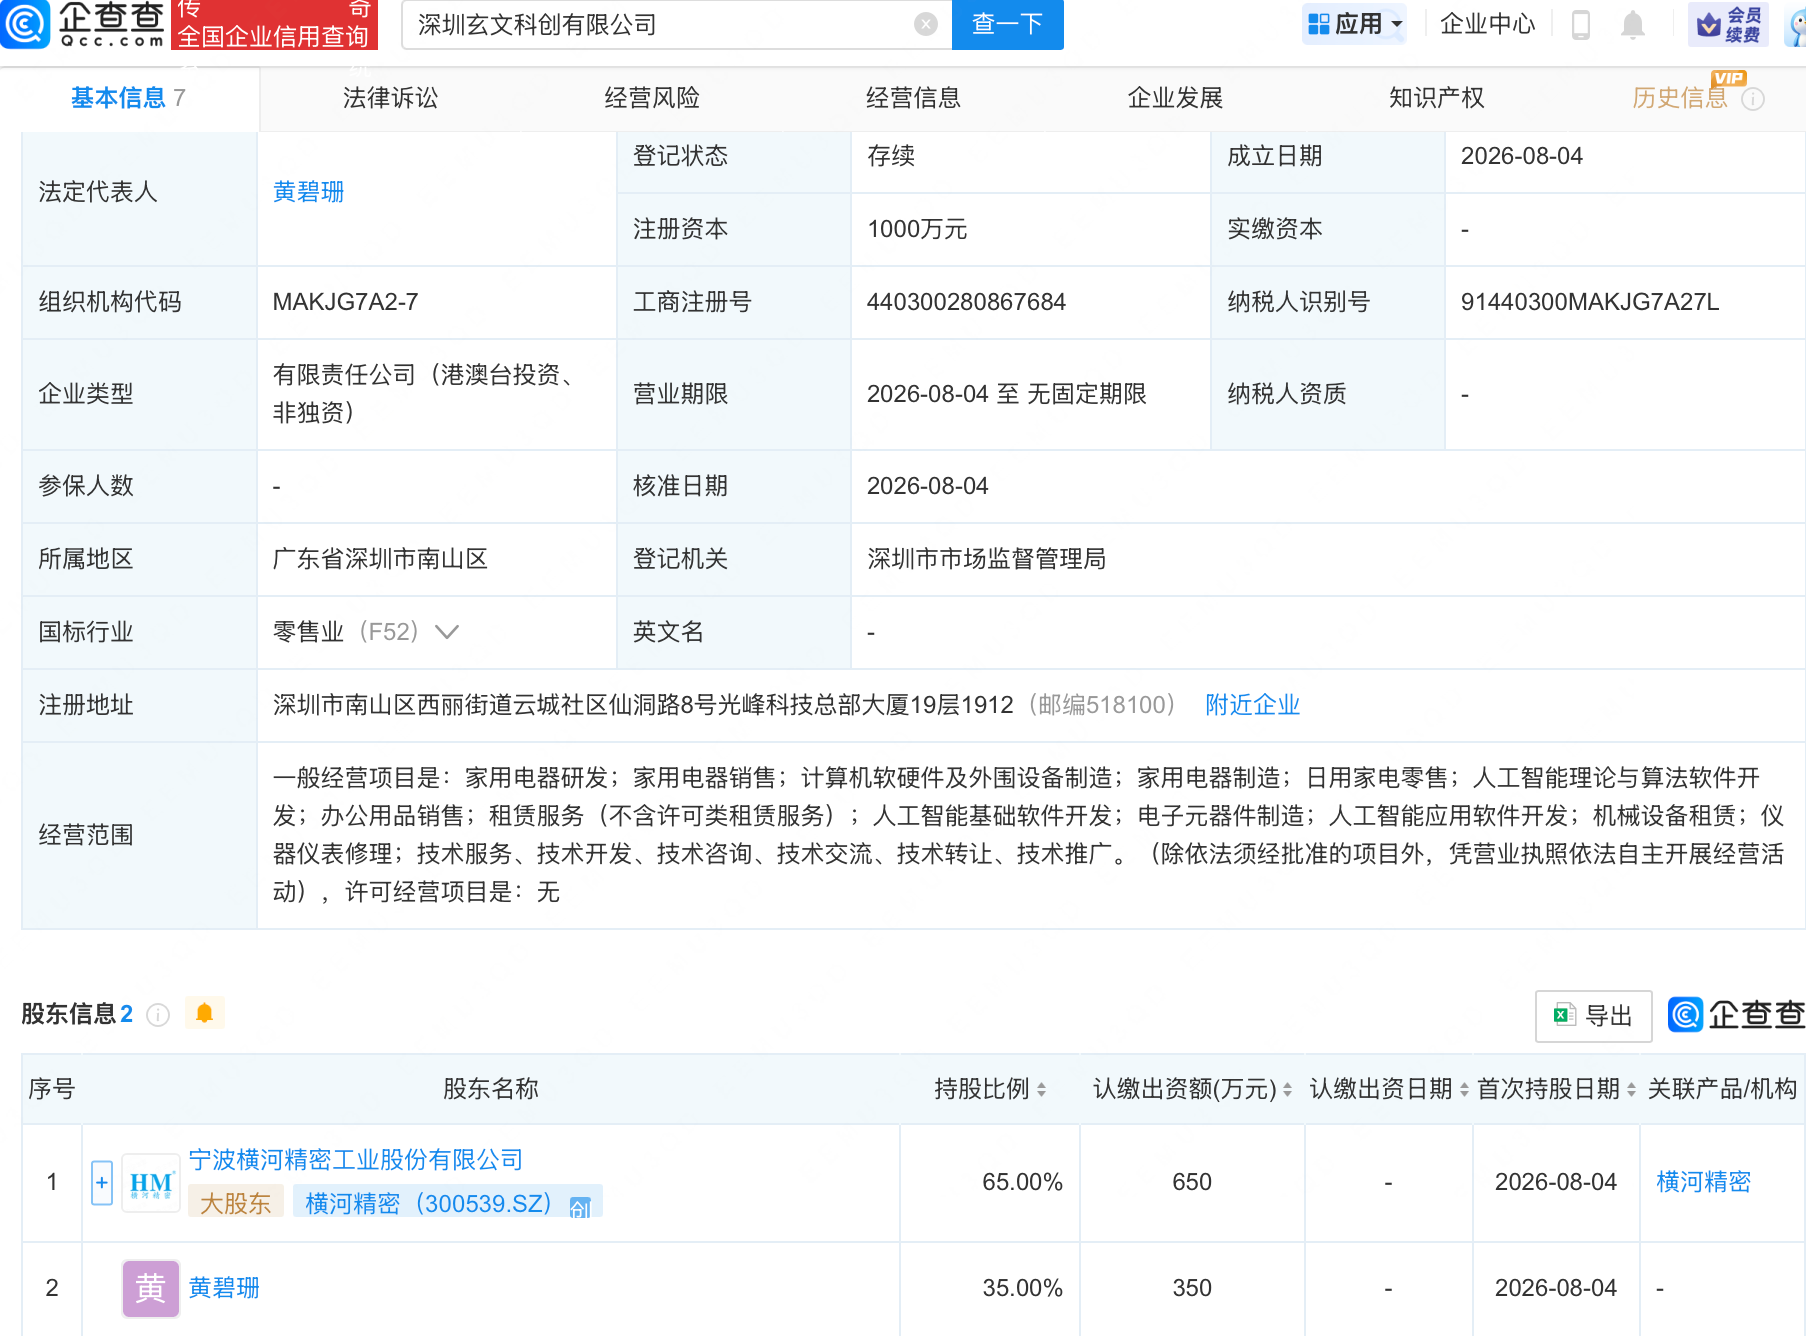Click the 440300280867684 registration number

(966, 302)
